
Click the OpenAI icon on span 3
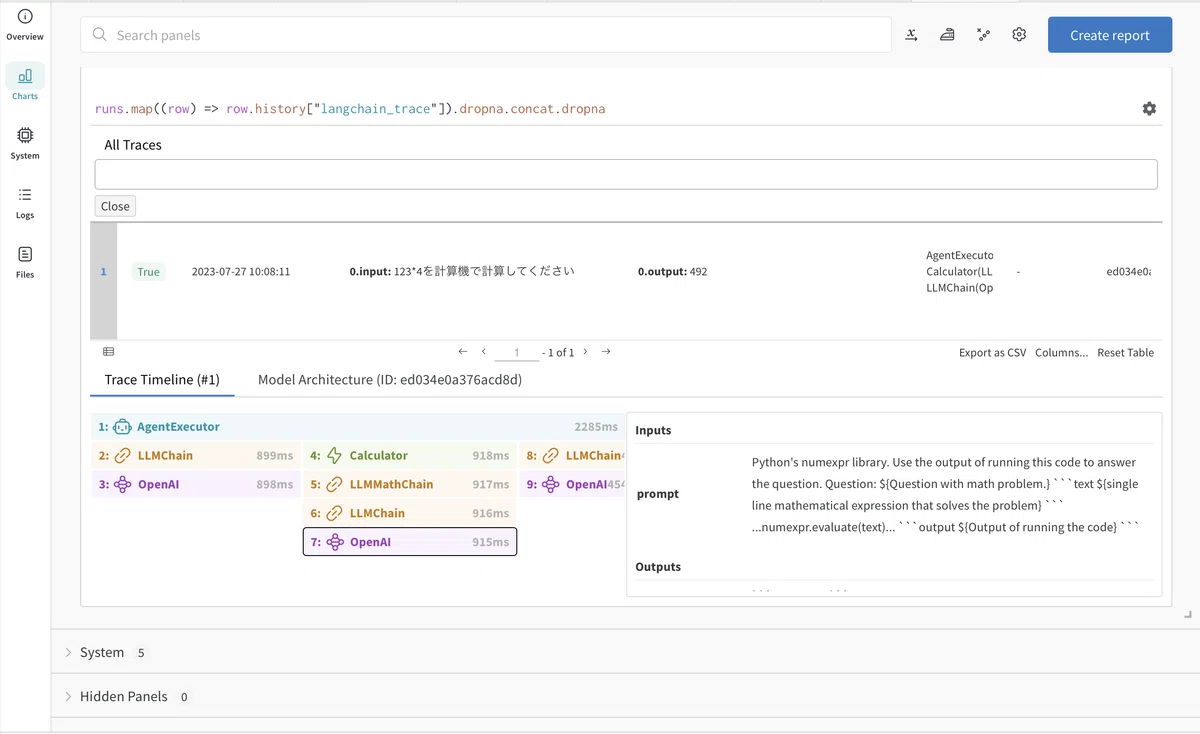[122, 485]
